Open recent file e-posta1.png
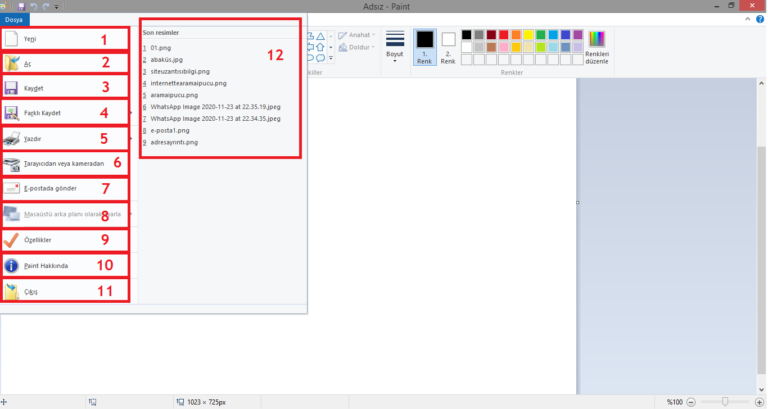768x409 pixels. coord(171,130)
